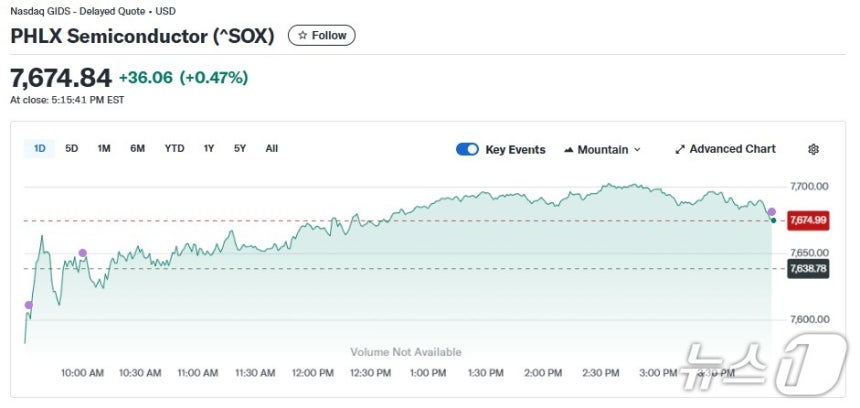Choose the 6M chart range
The image size is (860, 408).
click(137, 148)
